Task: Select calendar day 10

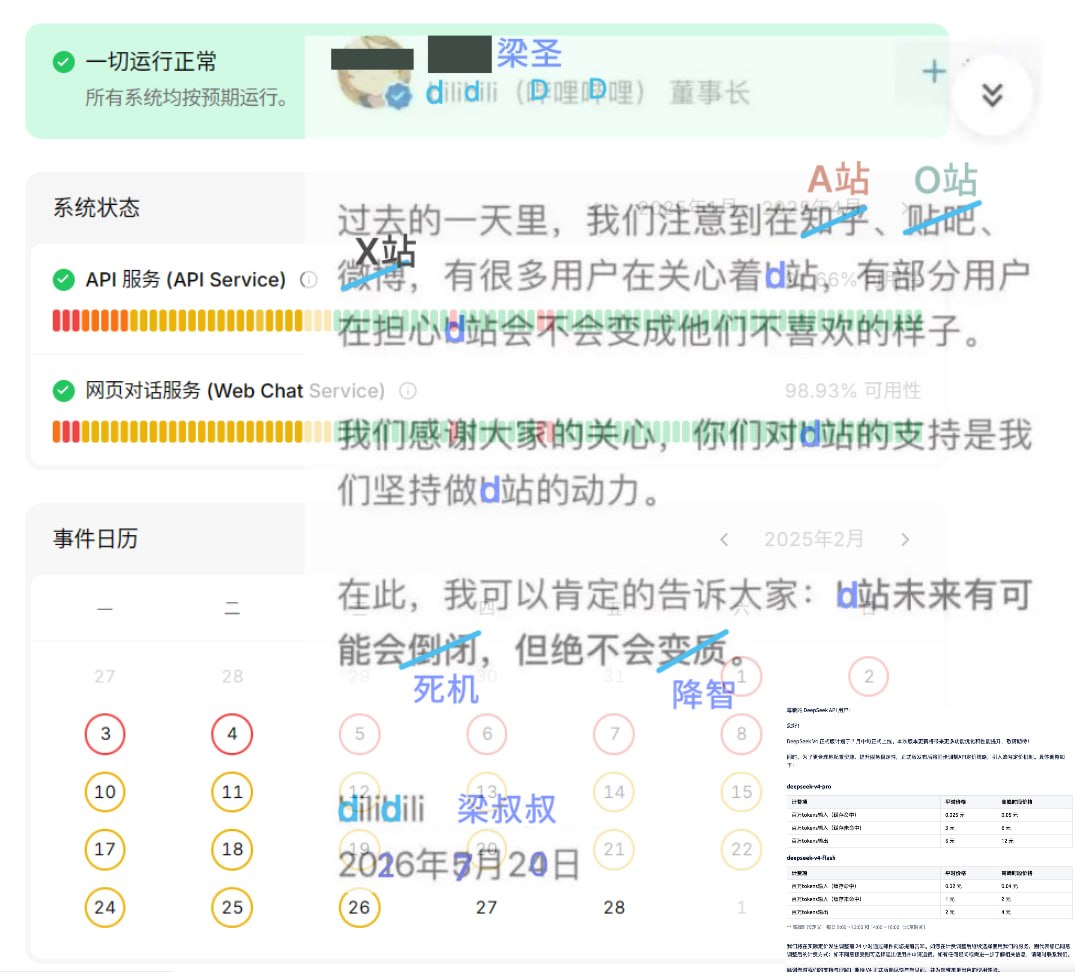Action: 105,791
